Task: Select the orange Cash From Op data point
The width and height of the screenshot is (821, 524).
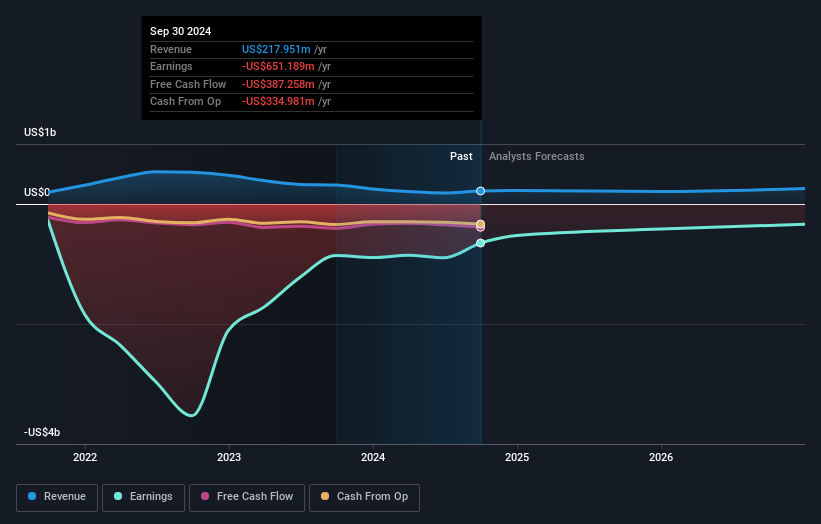Action: tap(480, 224)
